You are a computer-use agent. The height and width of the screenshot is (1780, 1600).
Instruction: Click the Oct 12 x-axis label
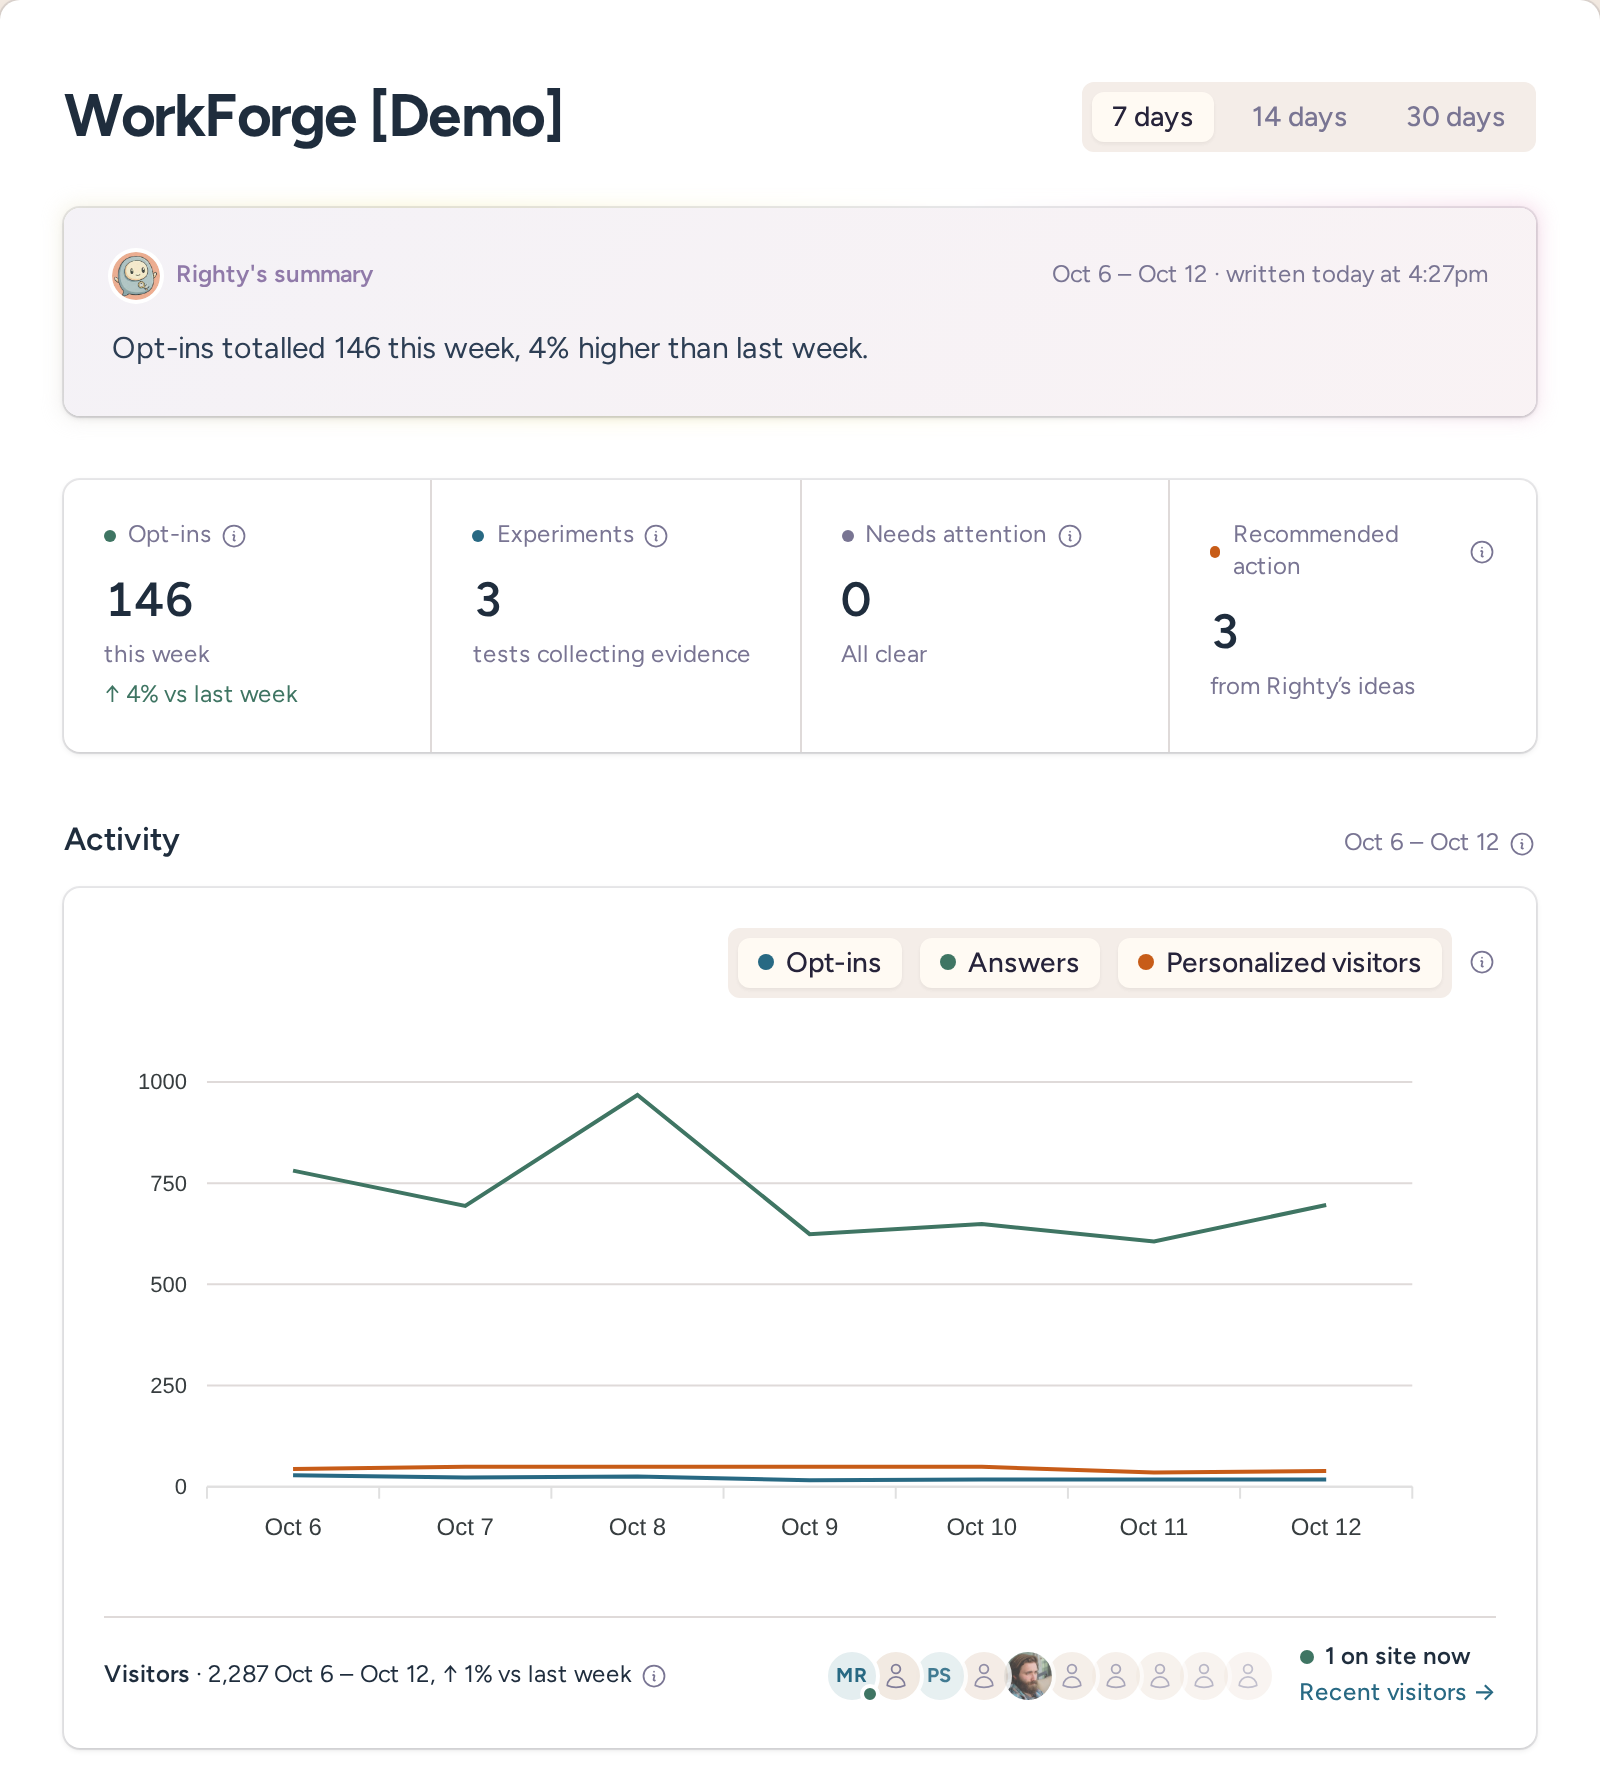coord(1326,1527)
